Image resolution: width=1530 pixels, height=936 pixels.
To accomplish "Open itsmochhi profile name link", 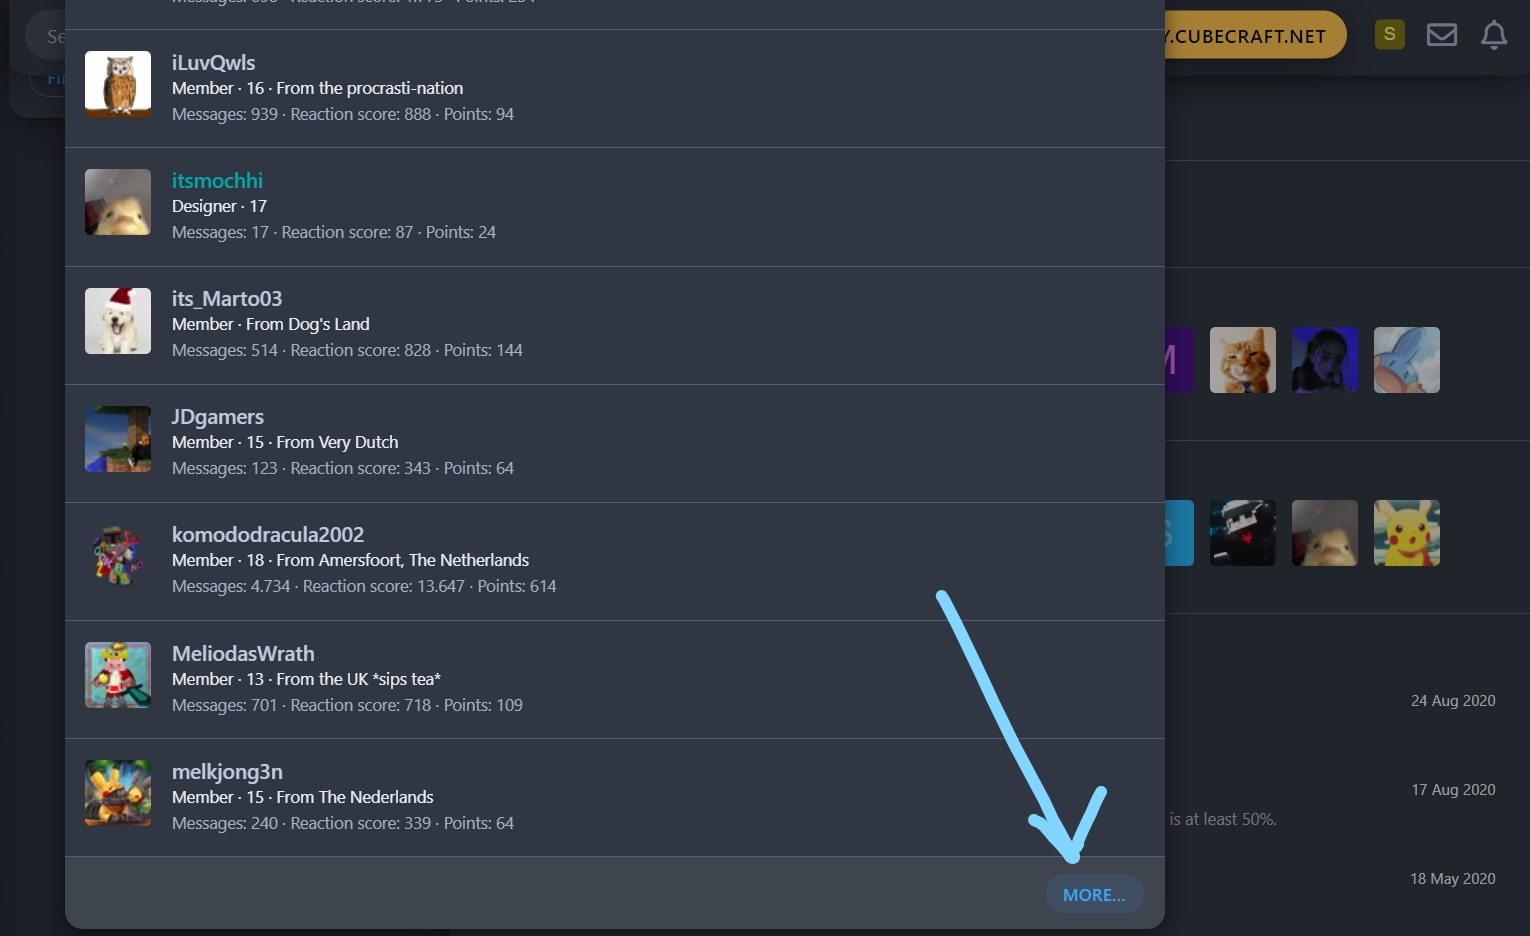I will coord(217,180).
